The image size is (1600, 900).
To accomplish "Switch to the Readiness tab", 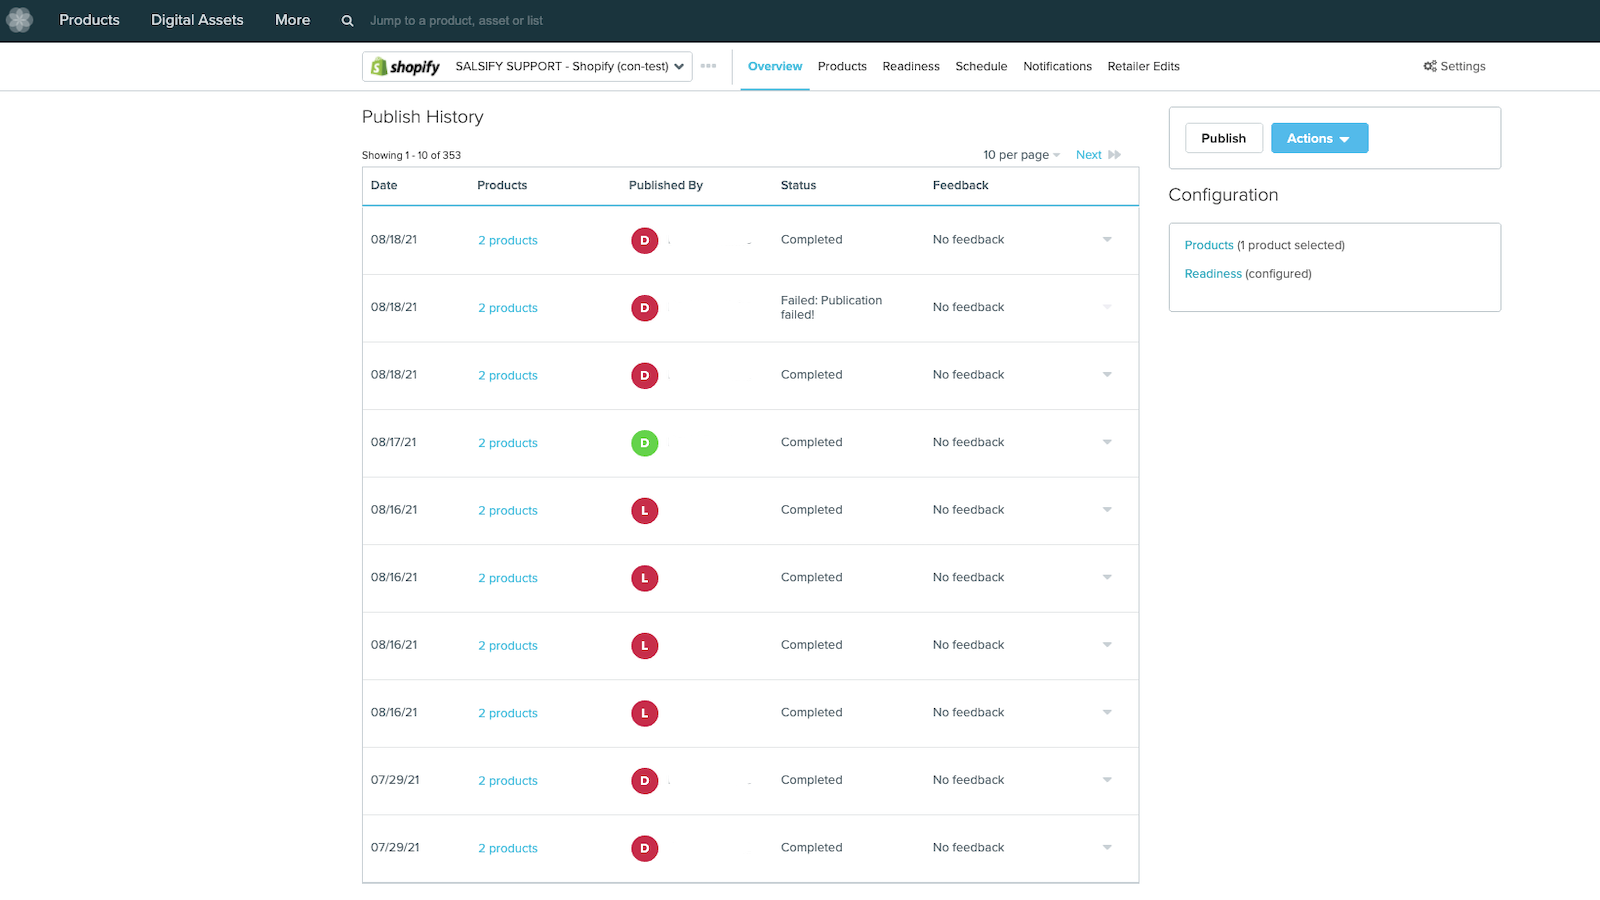I will [911, 66].
